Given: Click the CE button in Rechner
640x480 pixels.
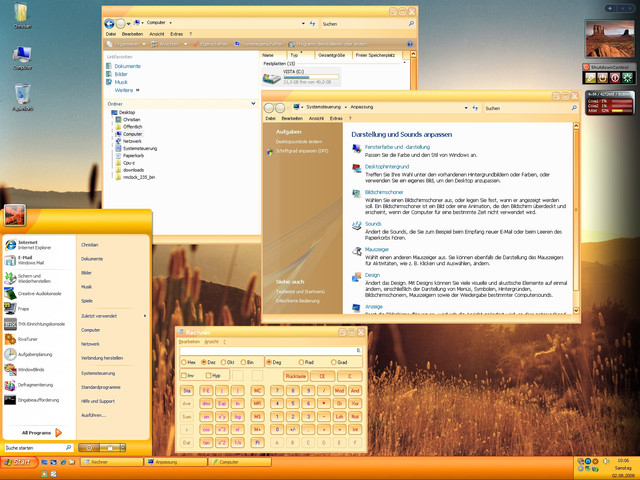Looking at the screenshot, I should pos(322,376).
